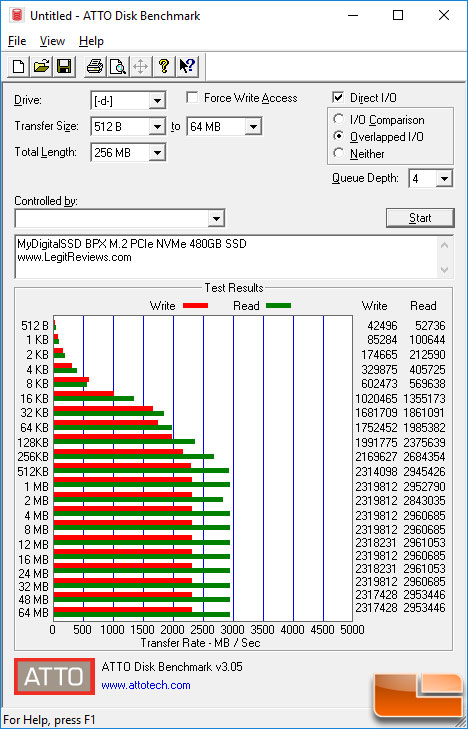Choose the Neither radio option
Screen dimensions: 468x729
coord(338,153)
